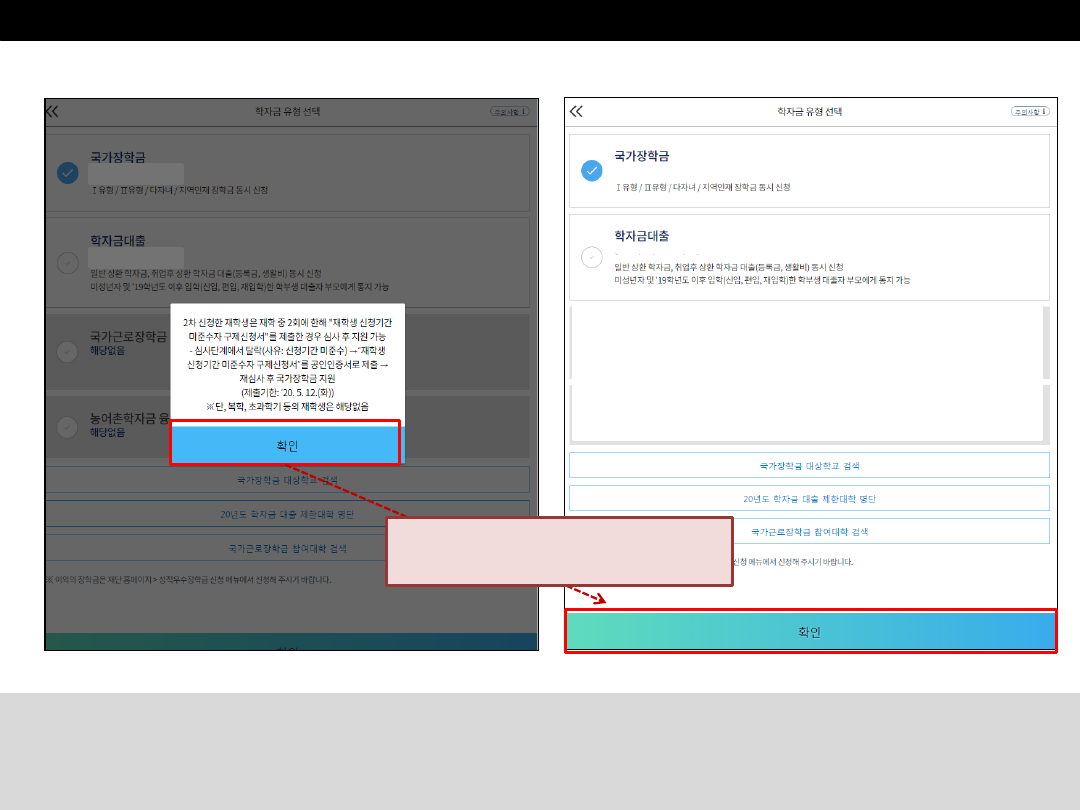Open 주의사항 info badge in right screen
The width and height of the screenshot is (1080, 810).
1032,112
